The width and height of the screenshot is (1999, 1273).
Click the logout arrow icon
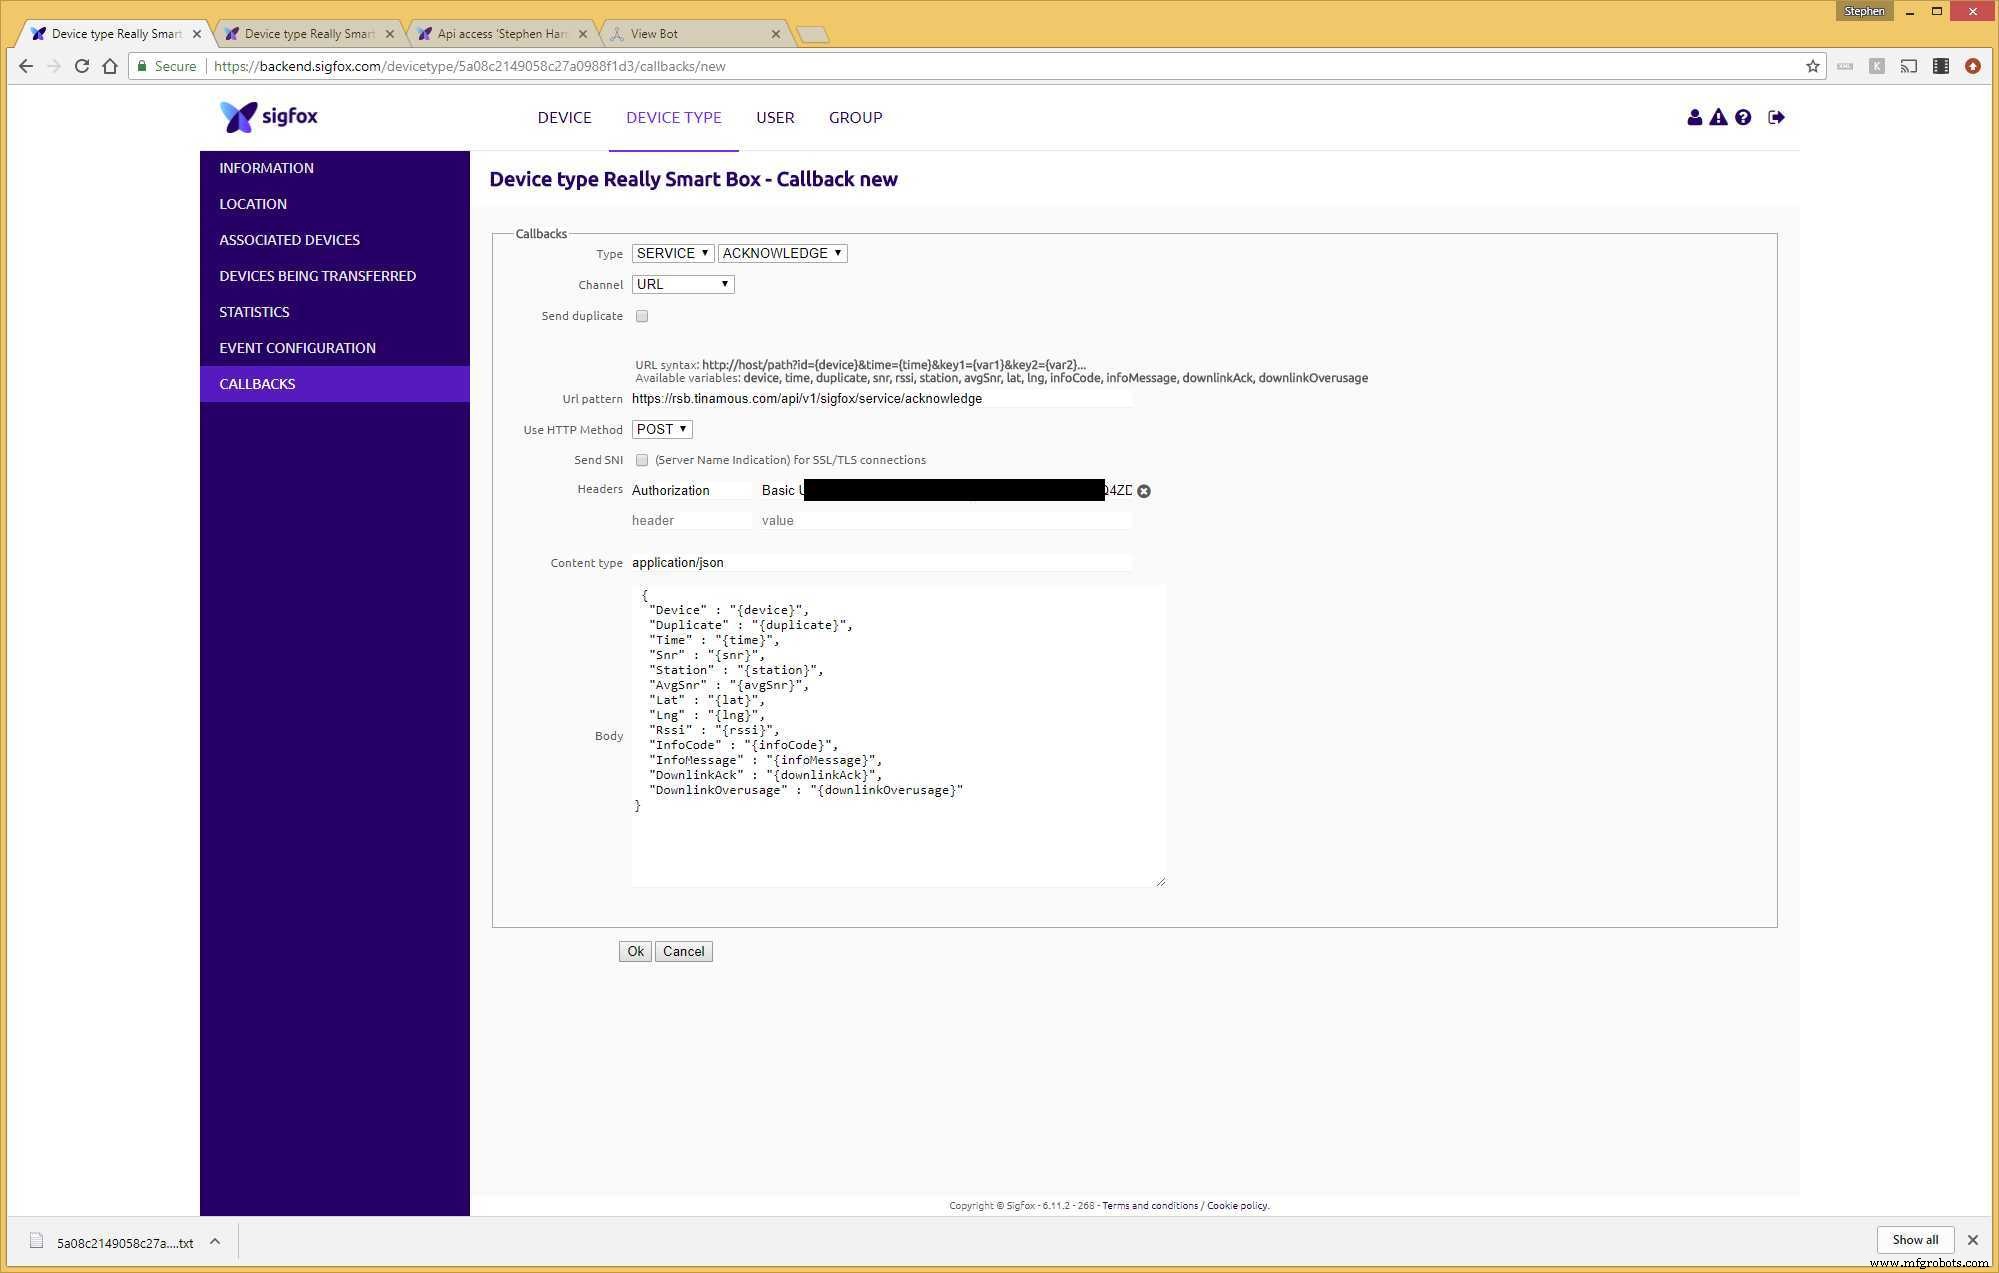click(1776, 118)
